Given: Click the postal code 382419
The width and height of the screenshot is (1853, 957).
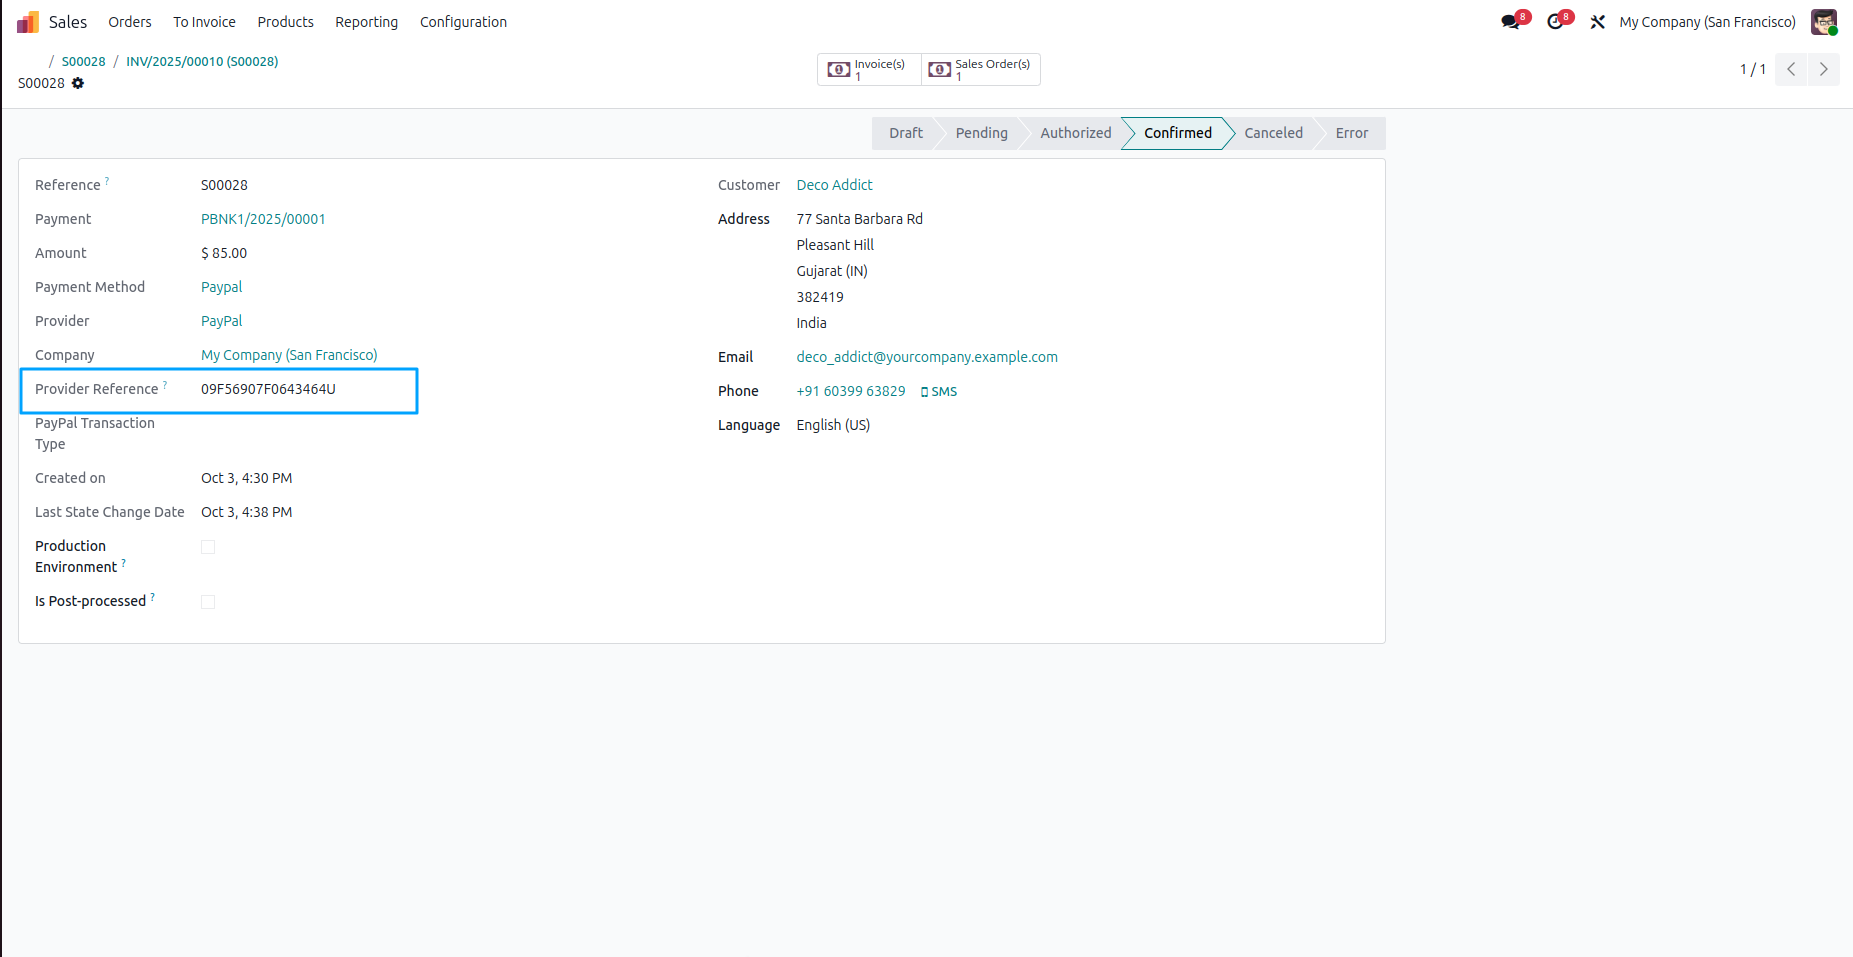Looking at the screenshot, I should pyautogui.click(x=820, y=297).
